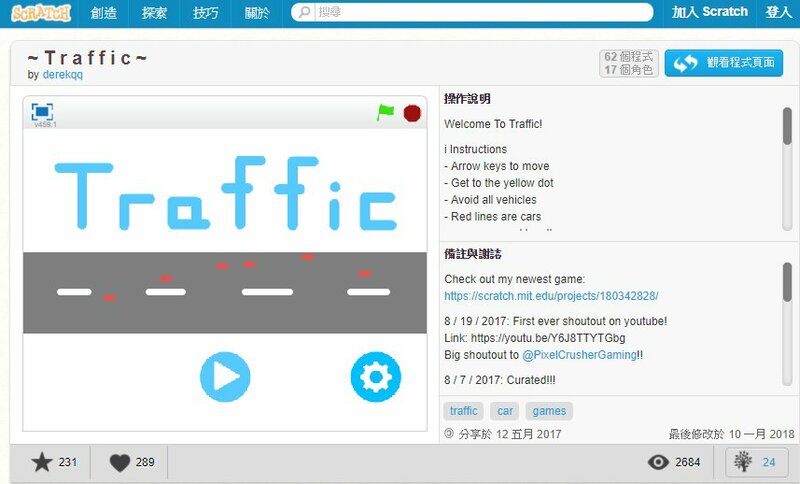Click the 231 favorites count
Screen dimensions: 800x484
click(x=68, y=462)
